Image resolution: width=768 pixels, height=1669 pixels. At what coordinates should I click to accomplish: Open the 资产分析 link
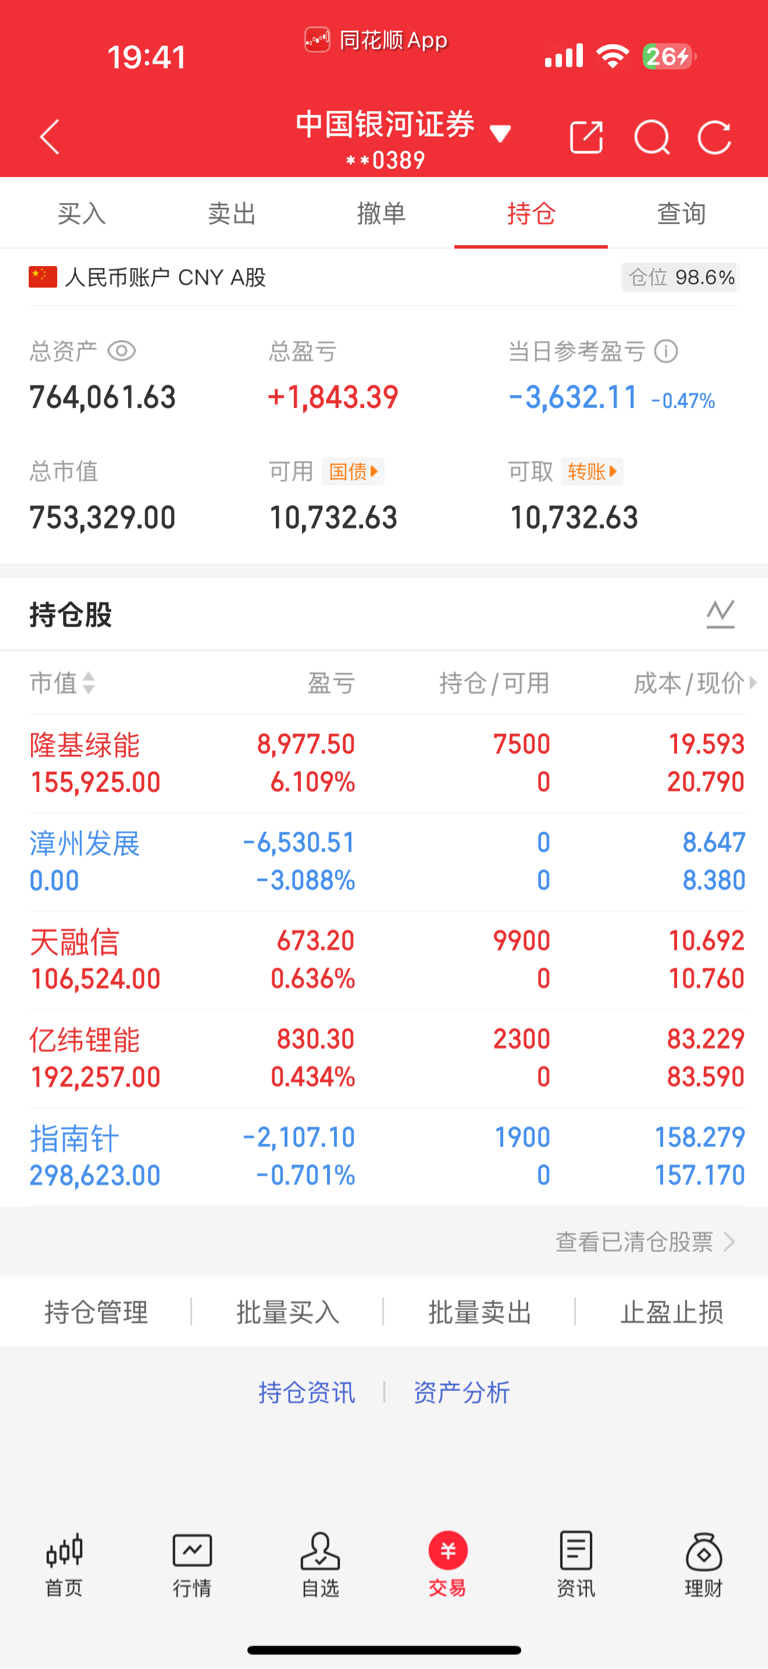click(x=462, y=1392)
